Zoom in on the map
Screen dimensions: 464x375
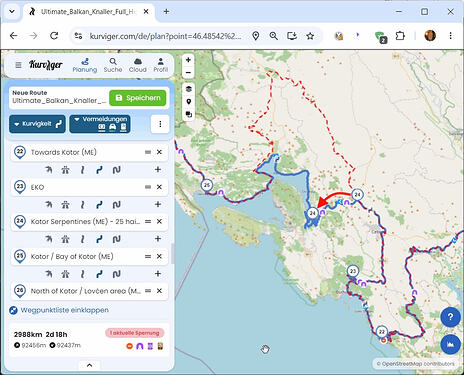point(188,60)
